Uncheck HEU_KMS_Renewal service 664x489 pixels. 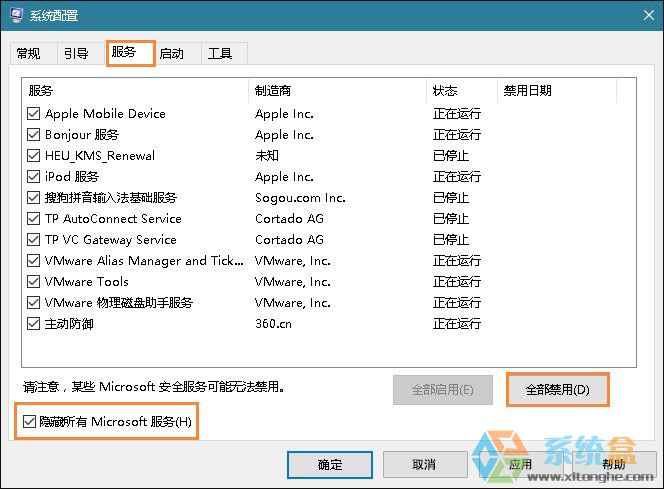point(33,155)
